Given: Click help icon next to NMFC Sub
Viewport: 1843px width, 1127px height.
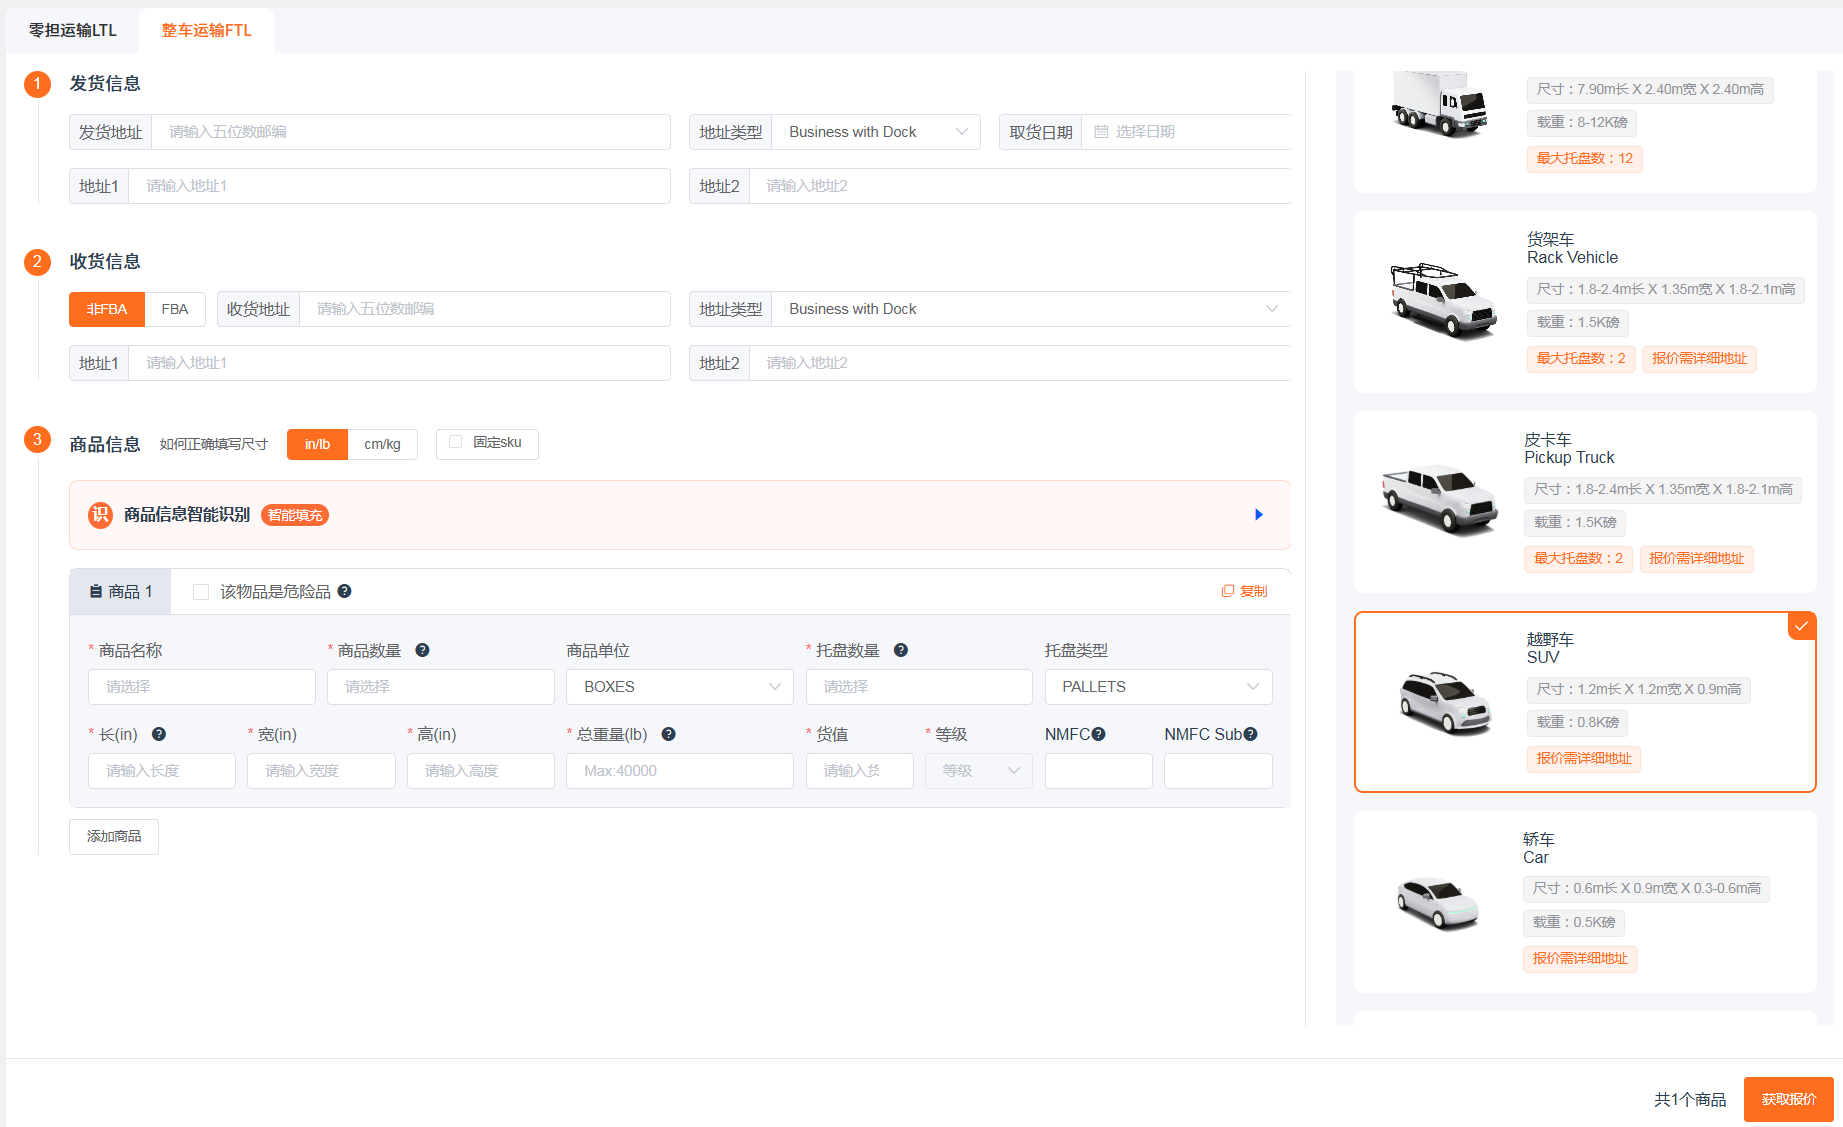Looking at the screenshot, I should pyautogui.click(x=1250, y=734).
